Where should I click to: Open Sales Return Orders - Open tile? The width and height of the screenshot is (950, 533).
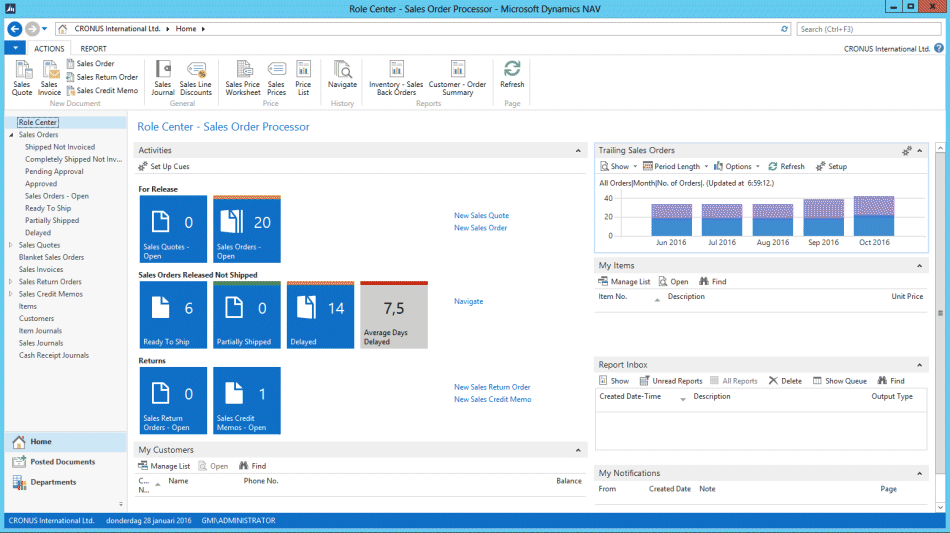(173, 400)
